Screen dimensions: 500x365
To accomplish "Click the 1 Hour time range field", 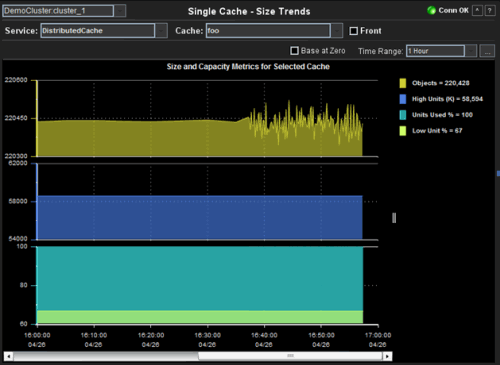I will point(435,51).
